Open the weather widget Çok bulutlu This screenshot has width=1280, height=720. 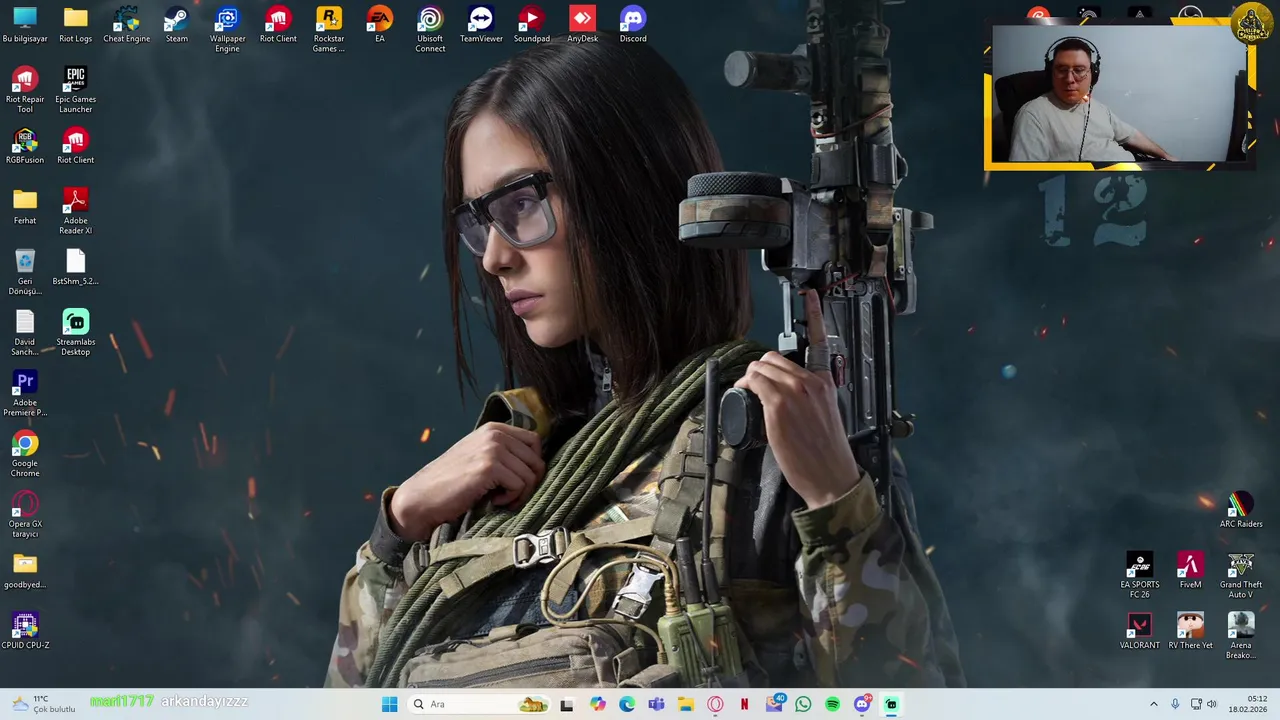tap(42, 704)
